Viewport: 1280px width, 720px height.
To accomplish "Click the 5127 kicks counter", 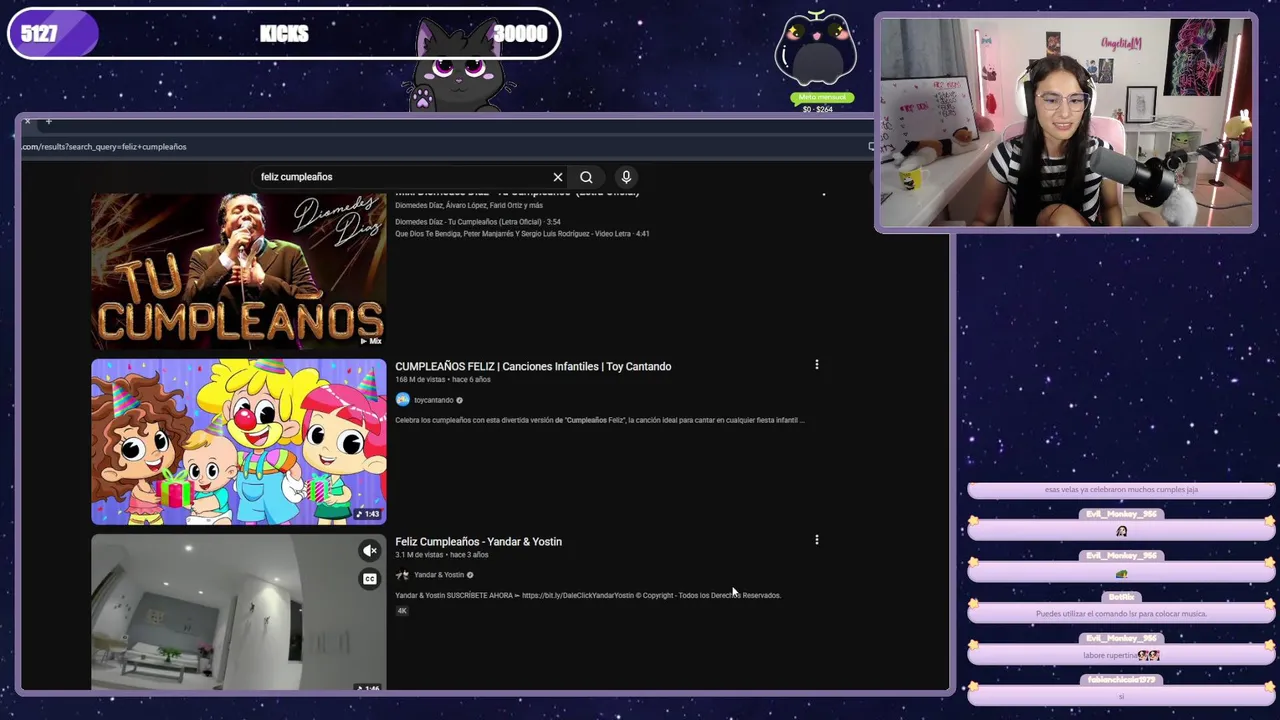I will tap(39, 34).
